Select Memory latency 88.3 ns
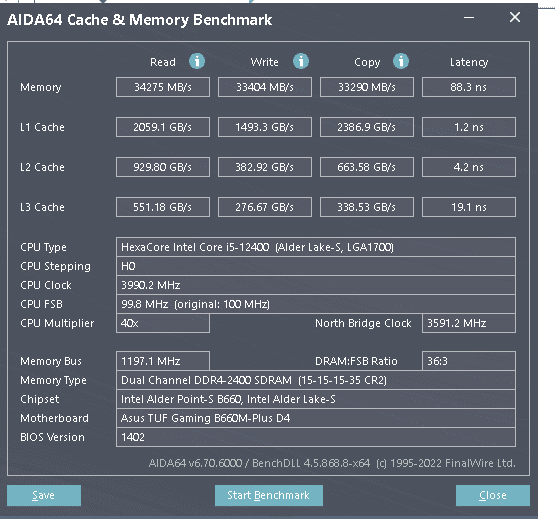The image size is (555, 519). tap(469, 87)
